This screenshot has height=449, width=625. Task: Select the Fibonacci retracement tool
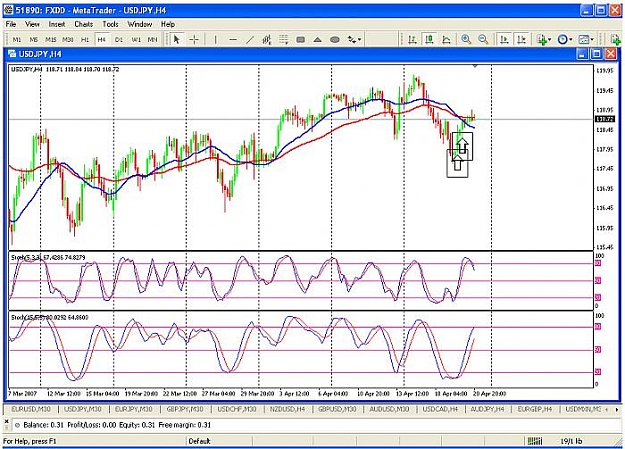[x=284, y=39]
